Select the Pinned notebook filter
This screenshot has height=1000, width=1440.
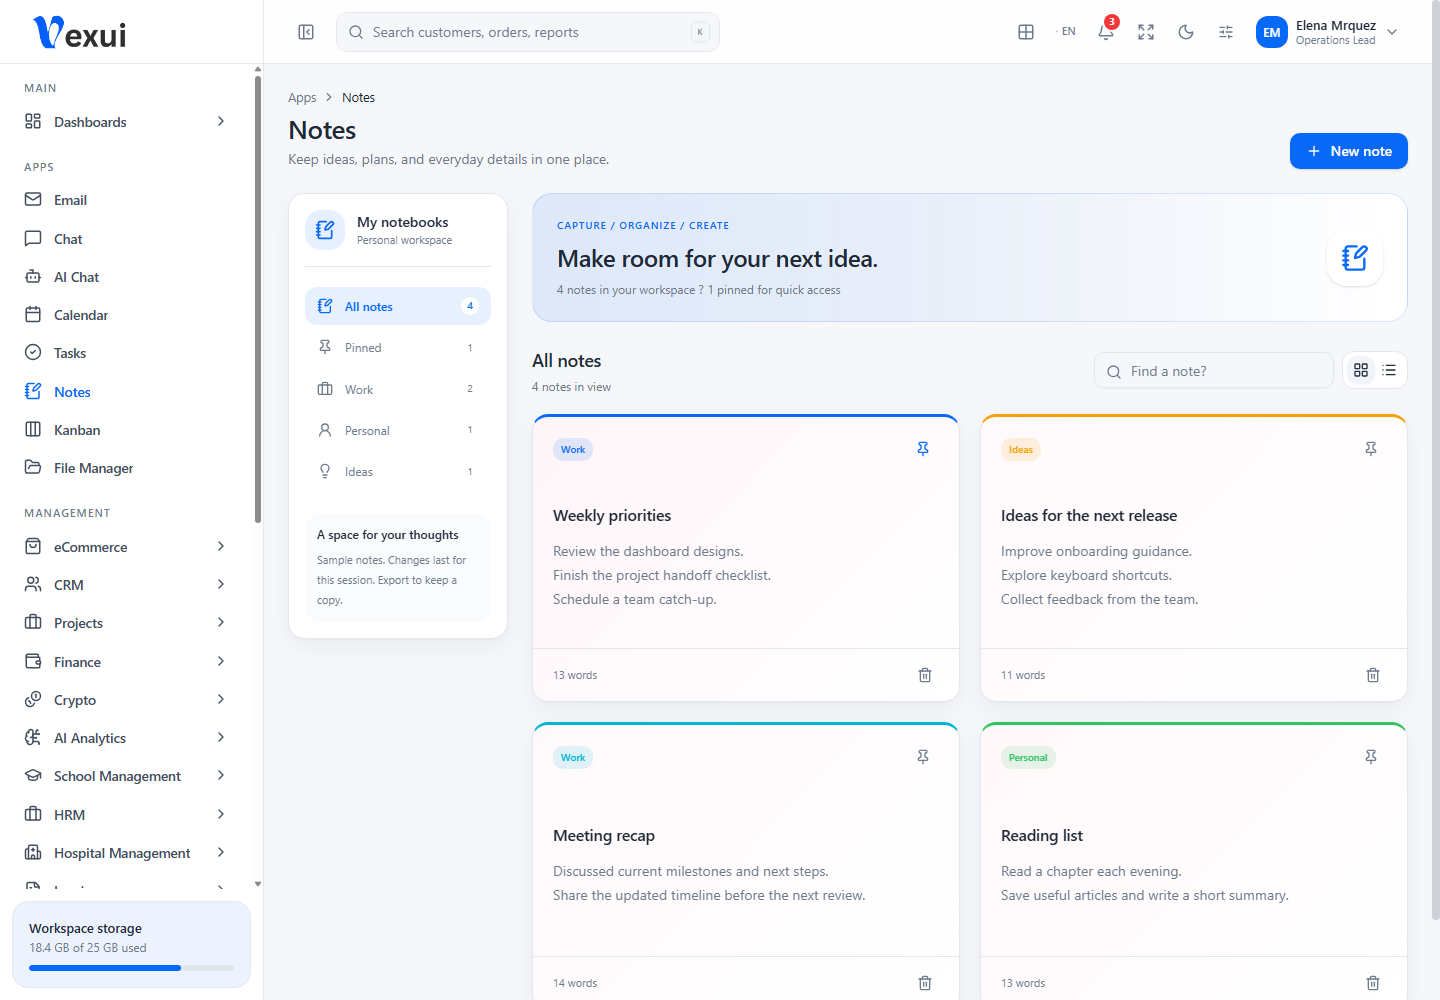398,348
